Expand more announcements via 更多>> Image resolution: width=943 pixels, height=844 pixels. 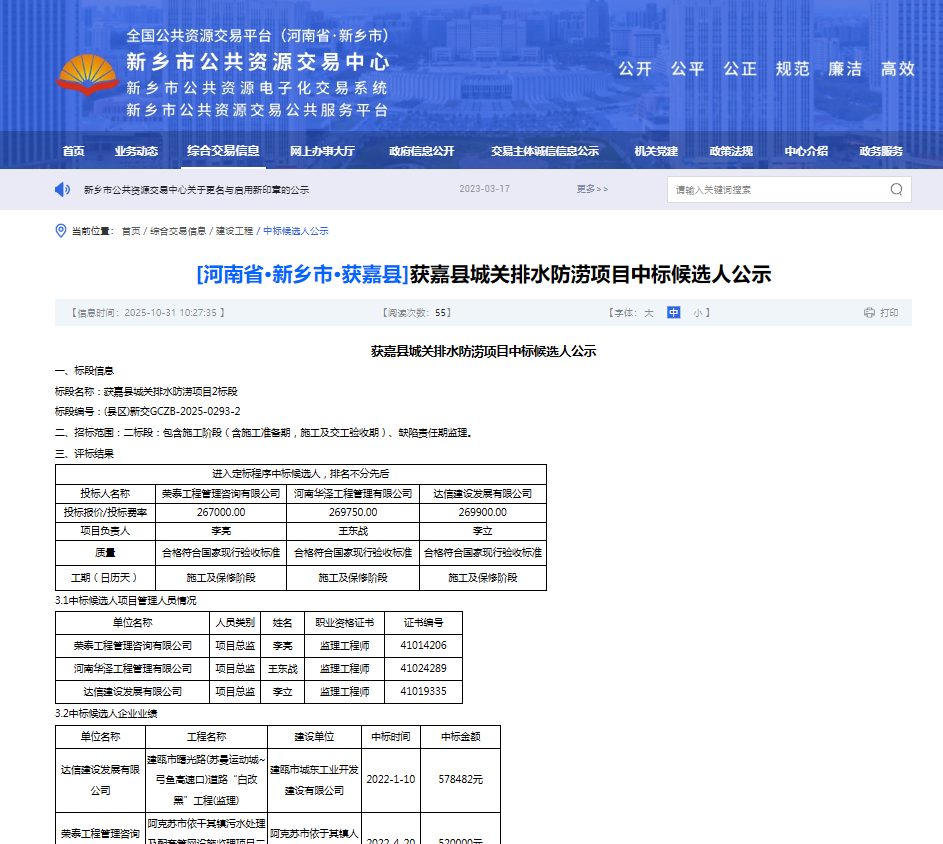(592, 189)
